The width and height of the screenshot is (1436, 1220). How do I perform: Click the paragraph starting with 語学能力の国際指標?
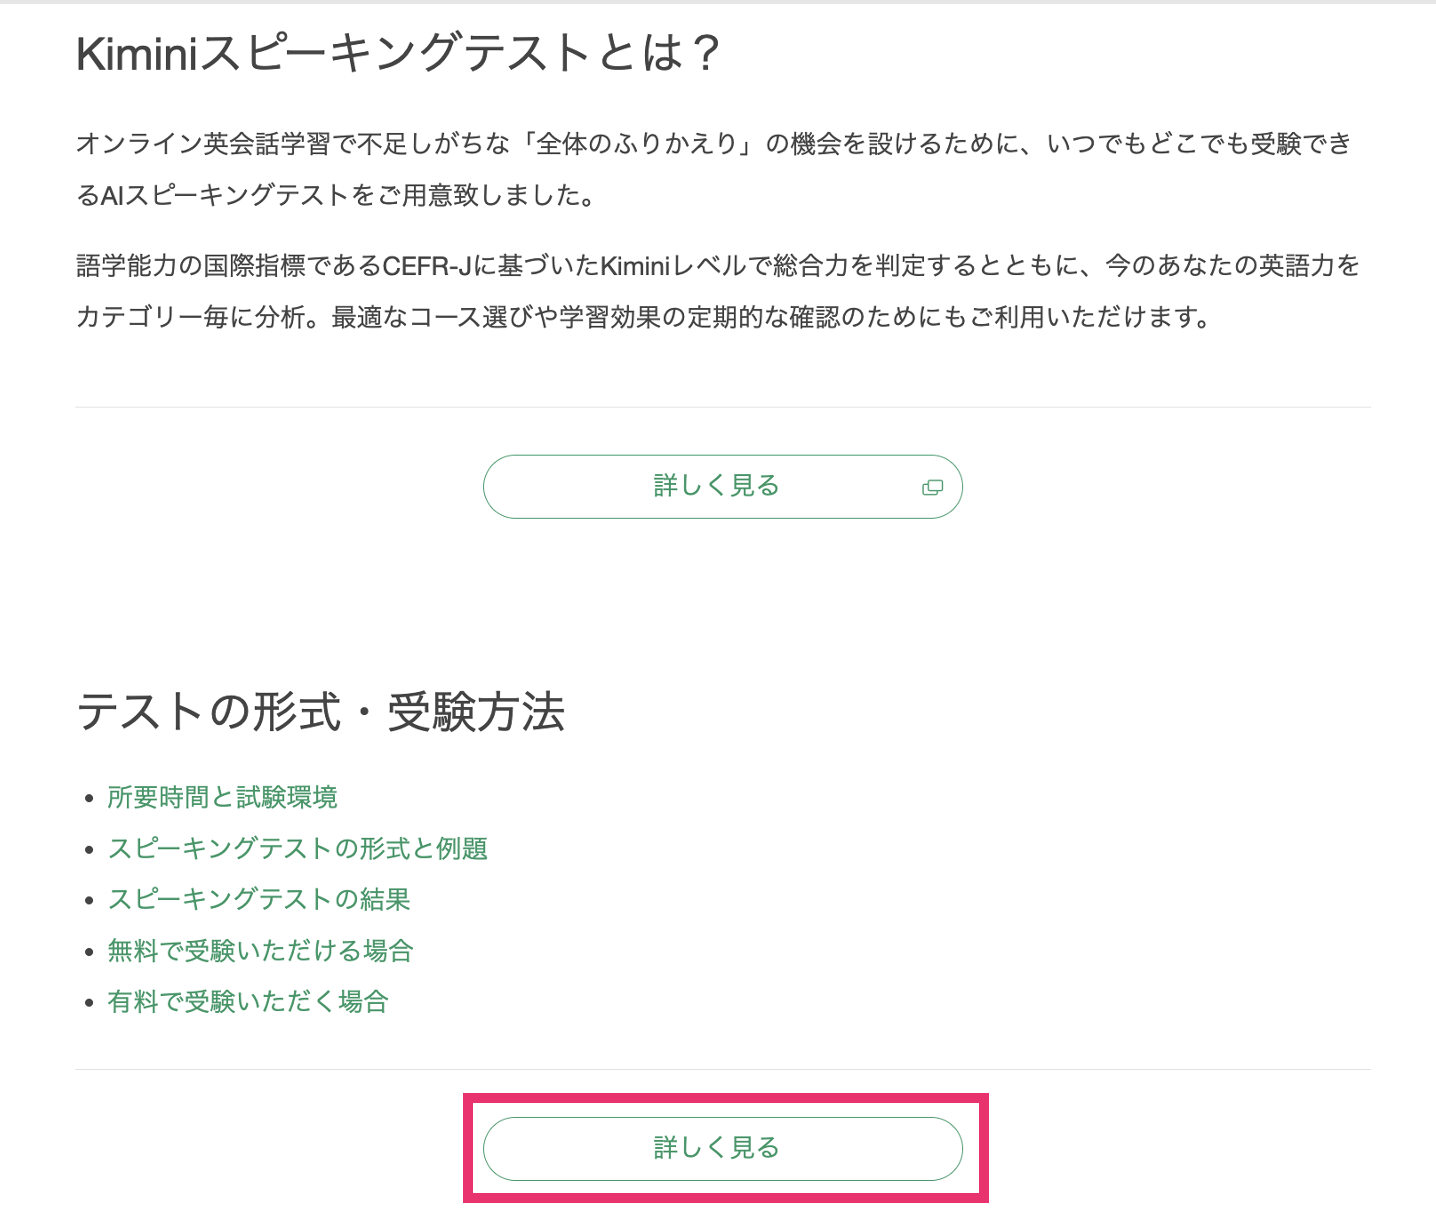718,291
